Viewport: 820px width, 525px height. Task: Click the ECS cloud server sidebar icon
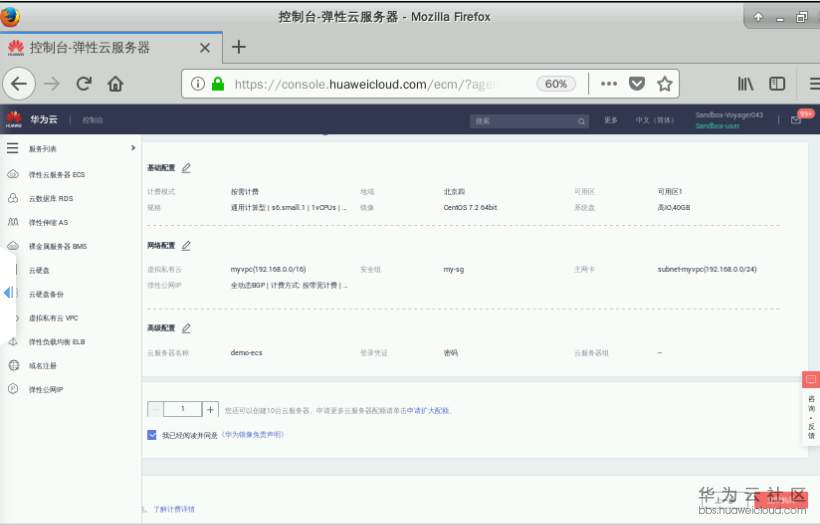(x=13, y=174)
